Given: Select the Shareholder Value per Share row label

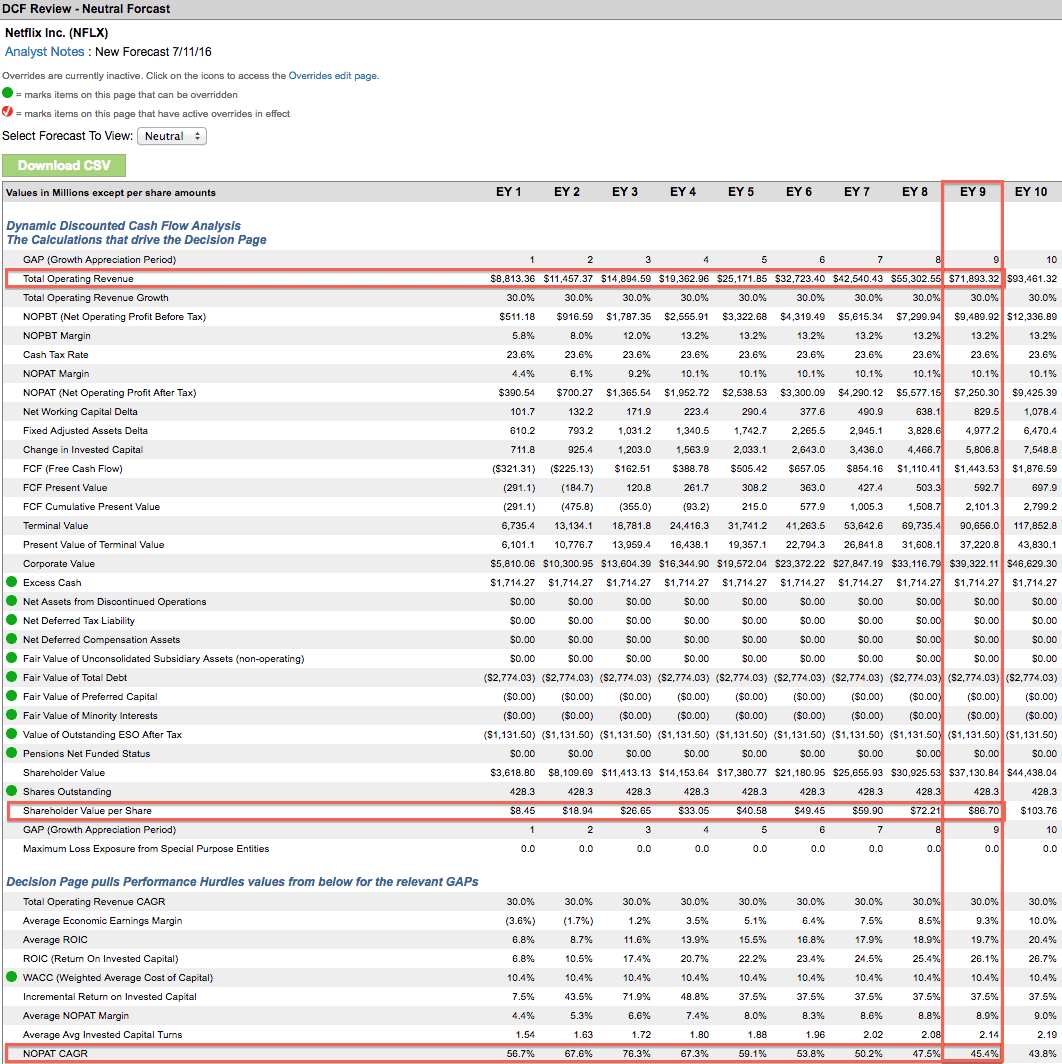Looking at the screenshot, I should point(88,811).
